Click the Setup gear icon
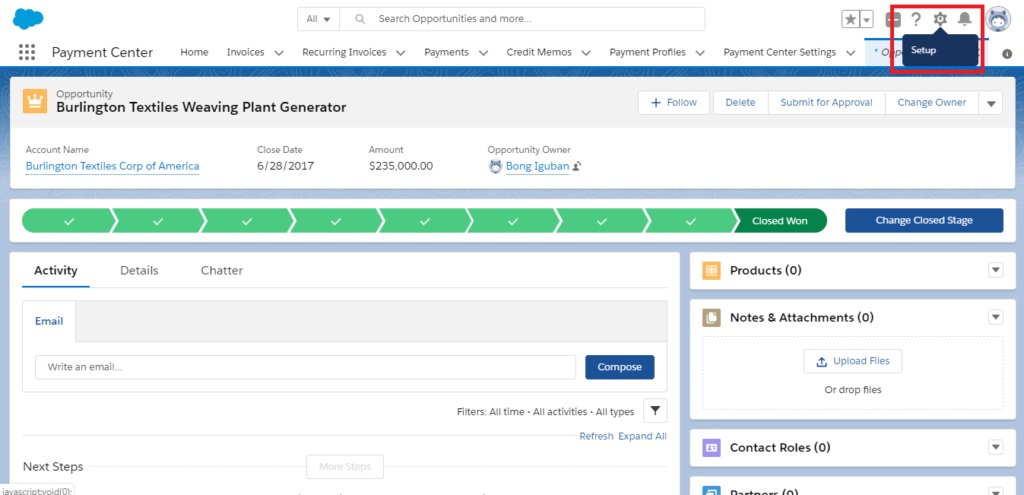Screen dimensions: 1024x495 tap(940, 20)
